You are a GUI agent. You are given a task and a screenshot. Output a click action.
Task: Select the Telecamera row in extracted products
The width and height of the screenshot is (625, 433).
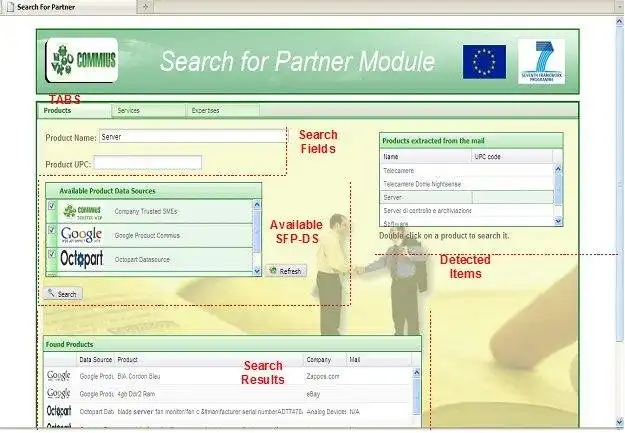(x=467, y=171)
